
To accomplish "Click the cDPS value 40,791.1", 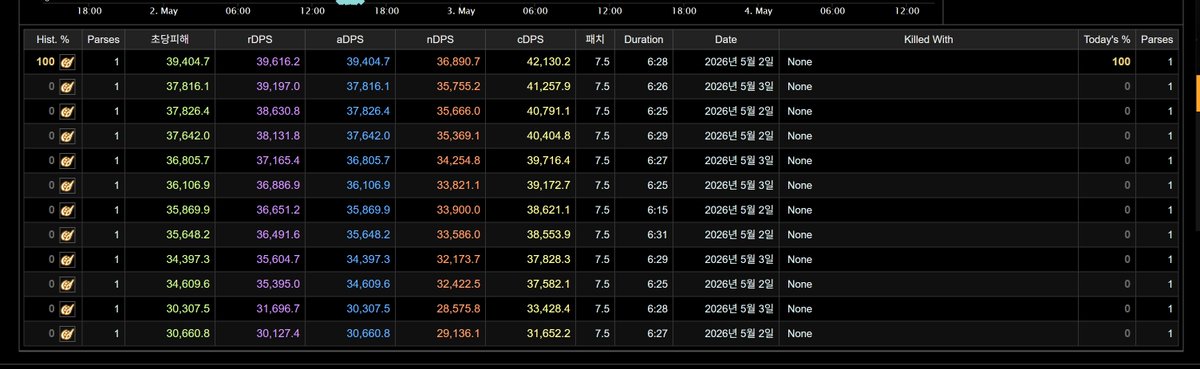I will (549, 111).
